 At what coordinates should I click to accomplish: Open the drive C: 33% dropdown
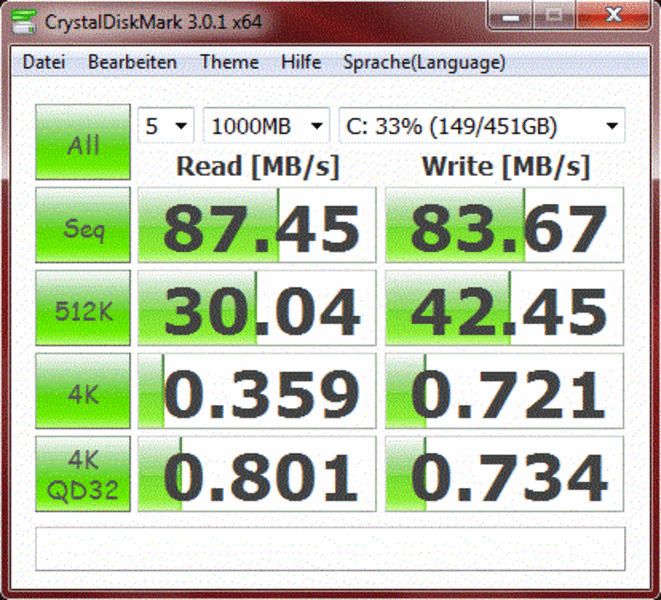(x=482, y=126)
